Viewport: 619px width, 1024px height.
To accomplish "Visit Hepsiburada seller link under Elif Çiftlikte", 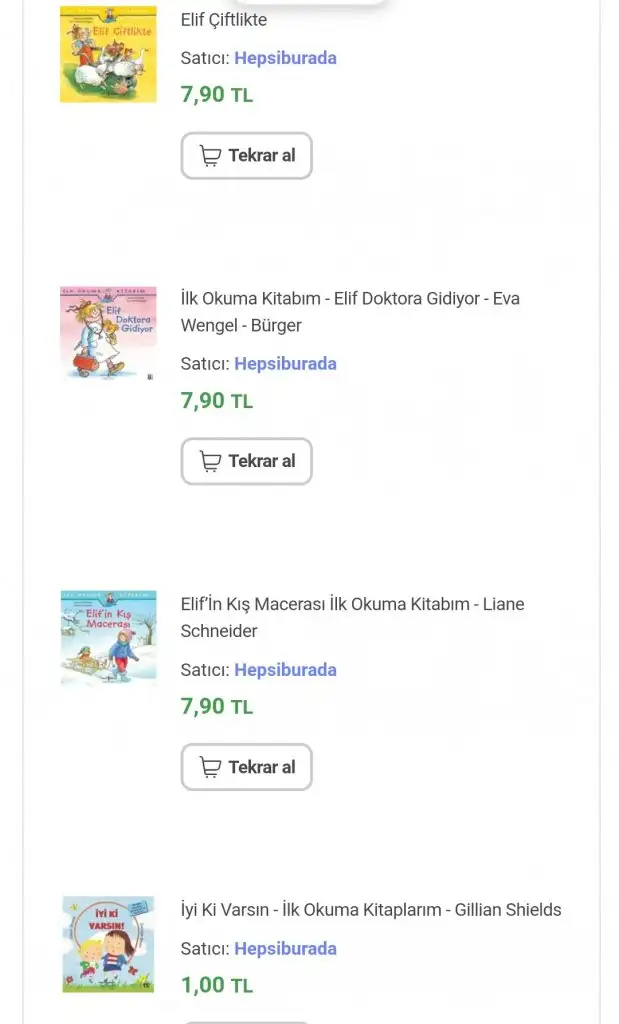I will [285, 58].
